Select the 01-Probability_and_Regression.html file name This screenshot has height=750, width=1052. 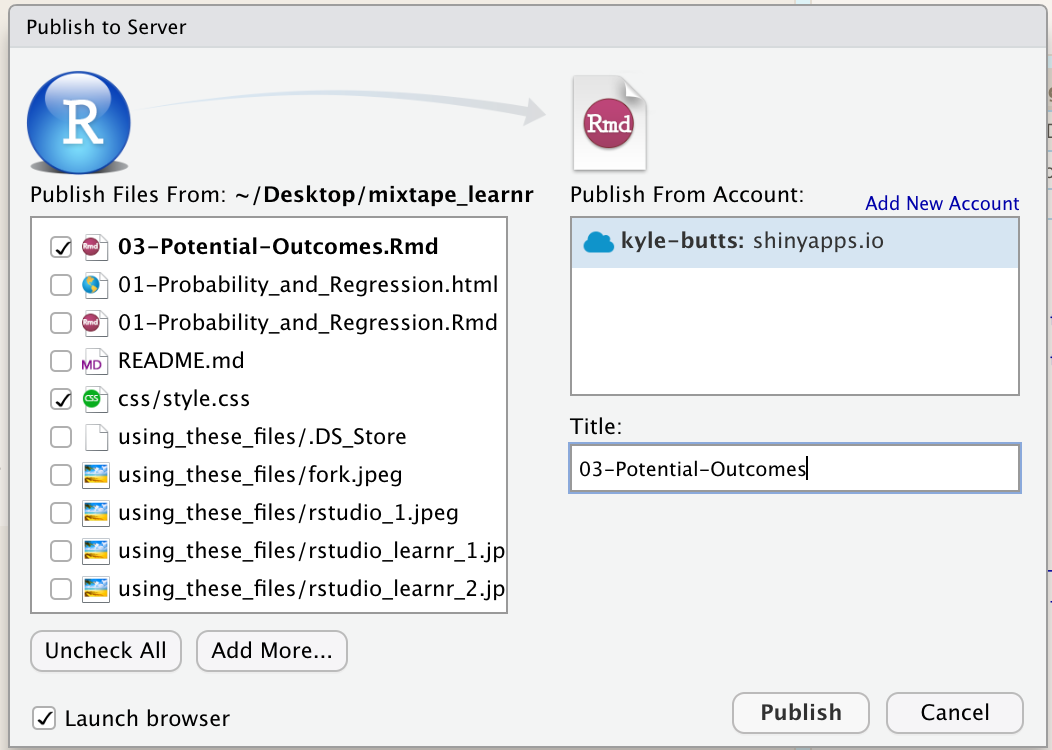coord(308,285)
